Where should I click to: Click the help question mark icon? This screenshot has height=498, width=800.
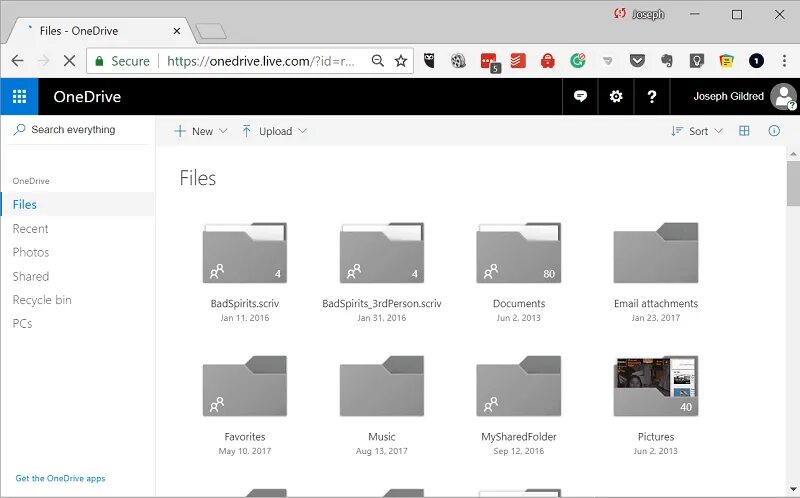652,96
